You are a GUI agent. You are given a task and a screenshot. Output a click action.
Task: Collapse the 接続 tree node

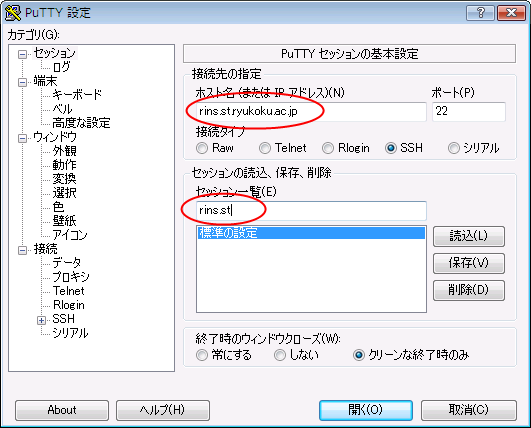pyautogui.click(x=22, y=250)
